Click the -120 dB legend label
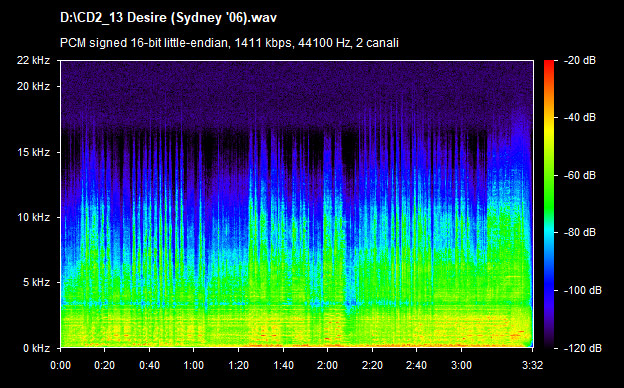Screen dimensions: 624x388 pyautogui.click(x=583, y=348)
